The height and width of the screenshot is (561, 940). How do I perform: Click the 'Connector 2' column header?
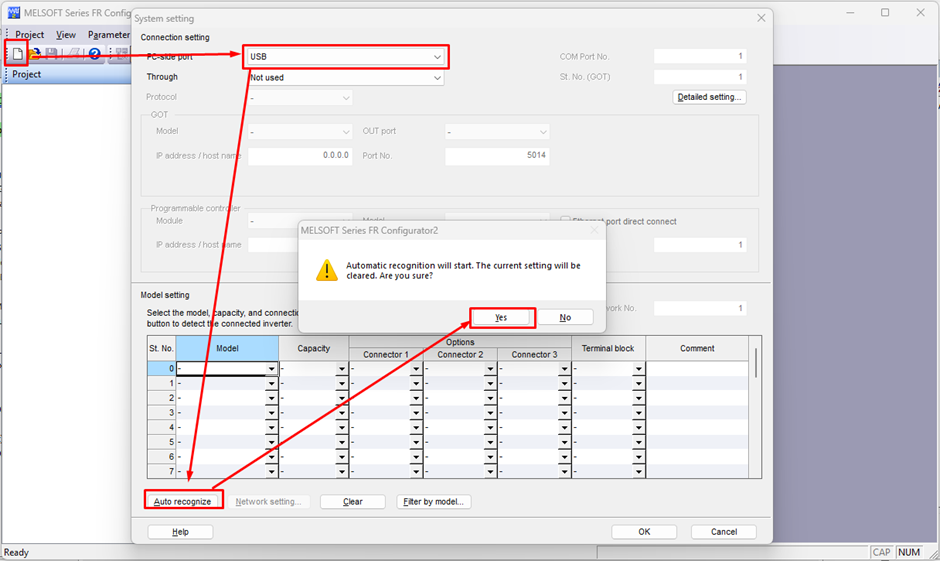[460, 355]
